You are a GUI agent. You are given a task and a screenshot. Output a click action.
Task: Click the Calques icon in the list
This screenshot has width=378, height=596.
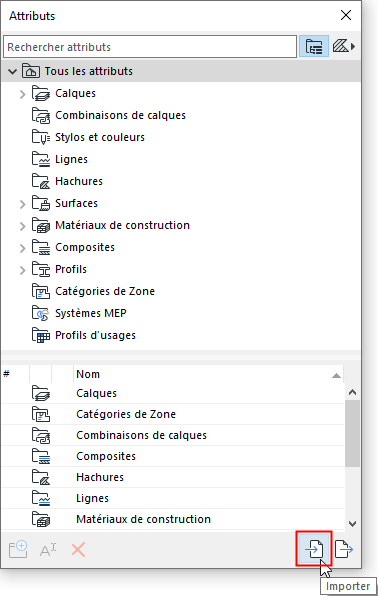tap(41, 393)
